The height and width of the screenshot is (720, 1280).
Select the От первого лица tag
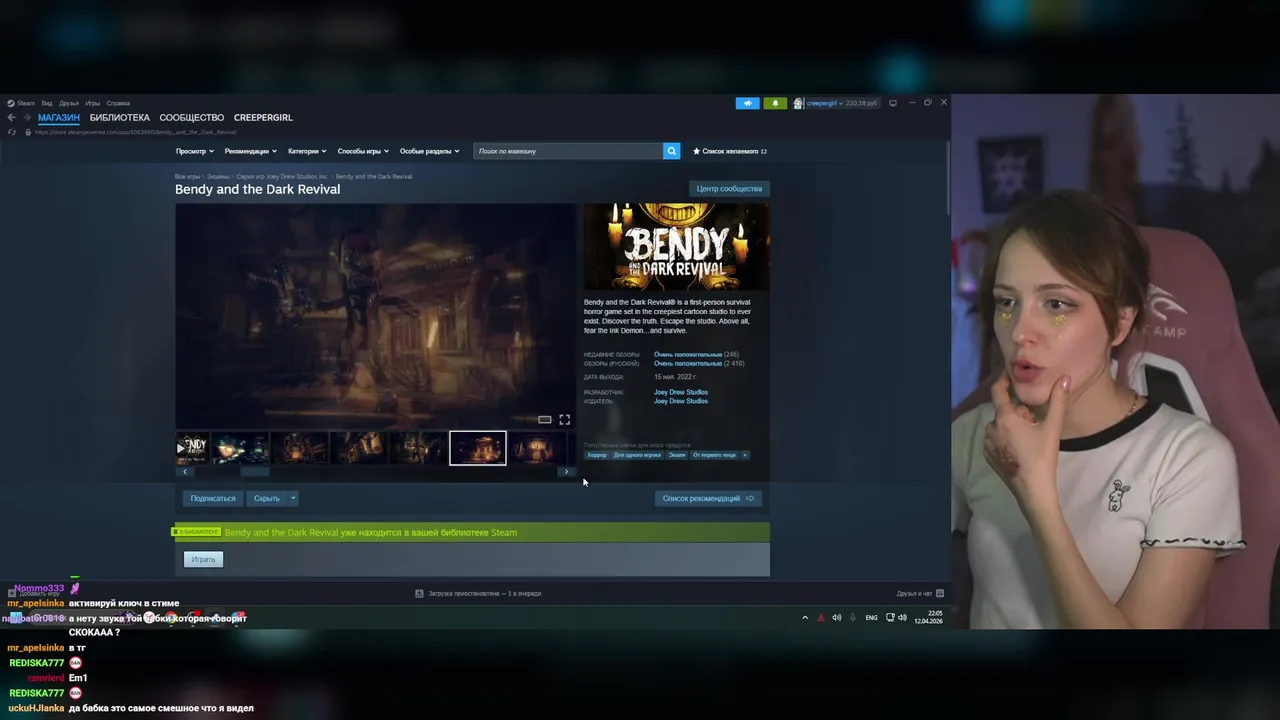714,455
